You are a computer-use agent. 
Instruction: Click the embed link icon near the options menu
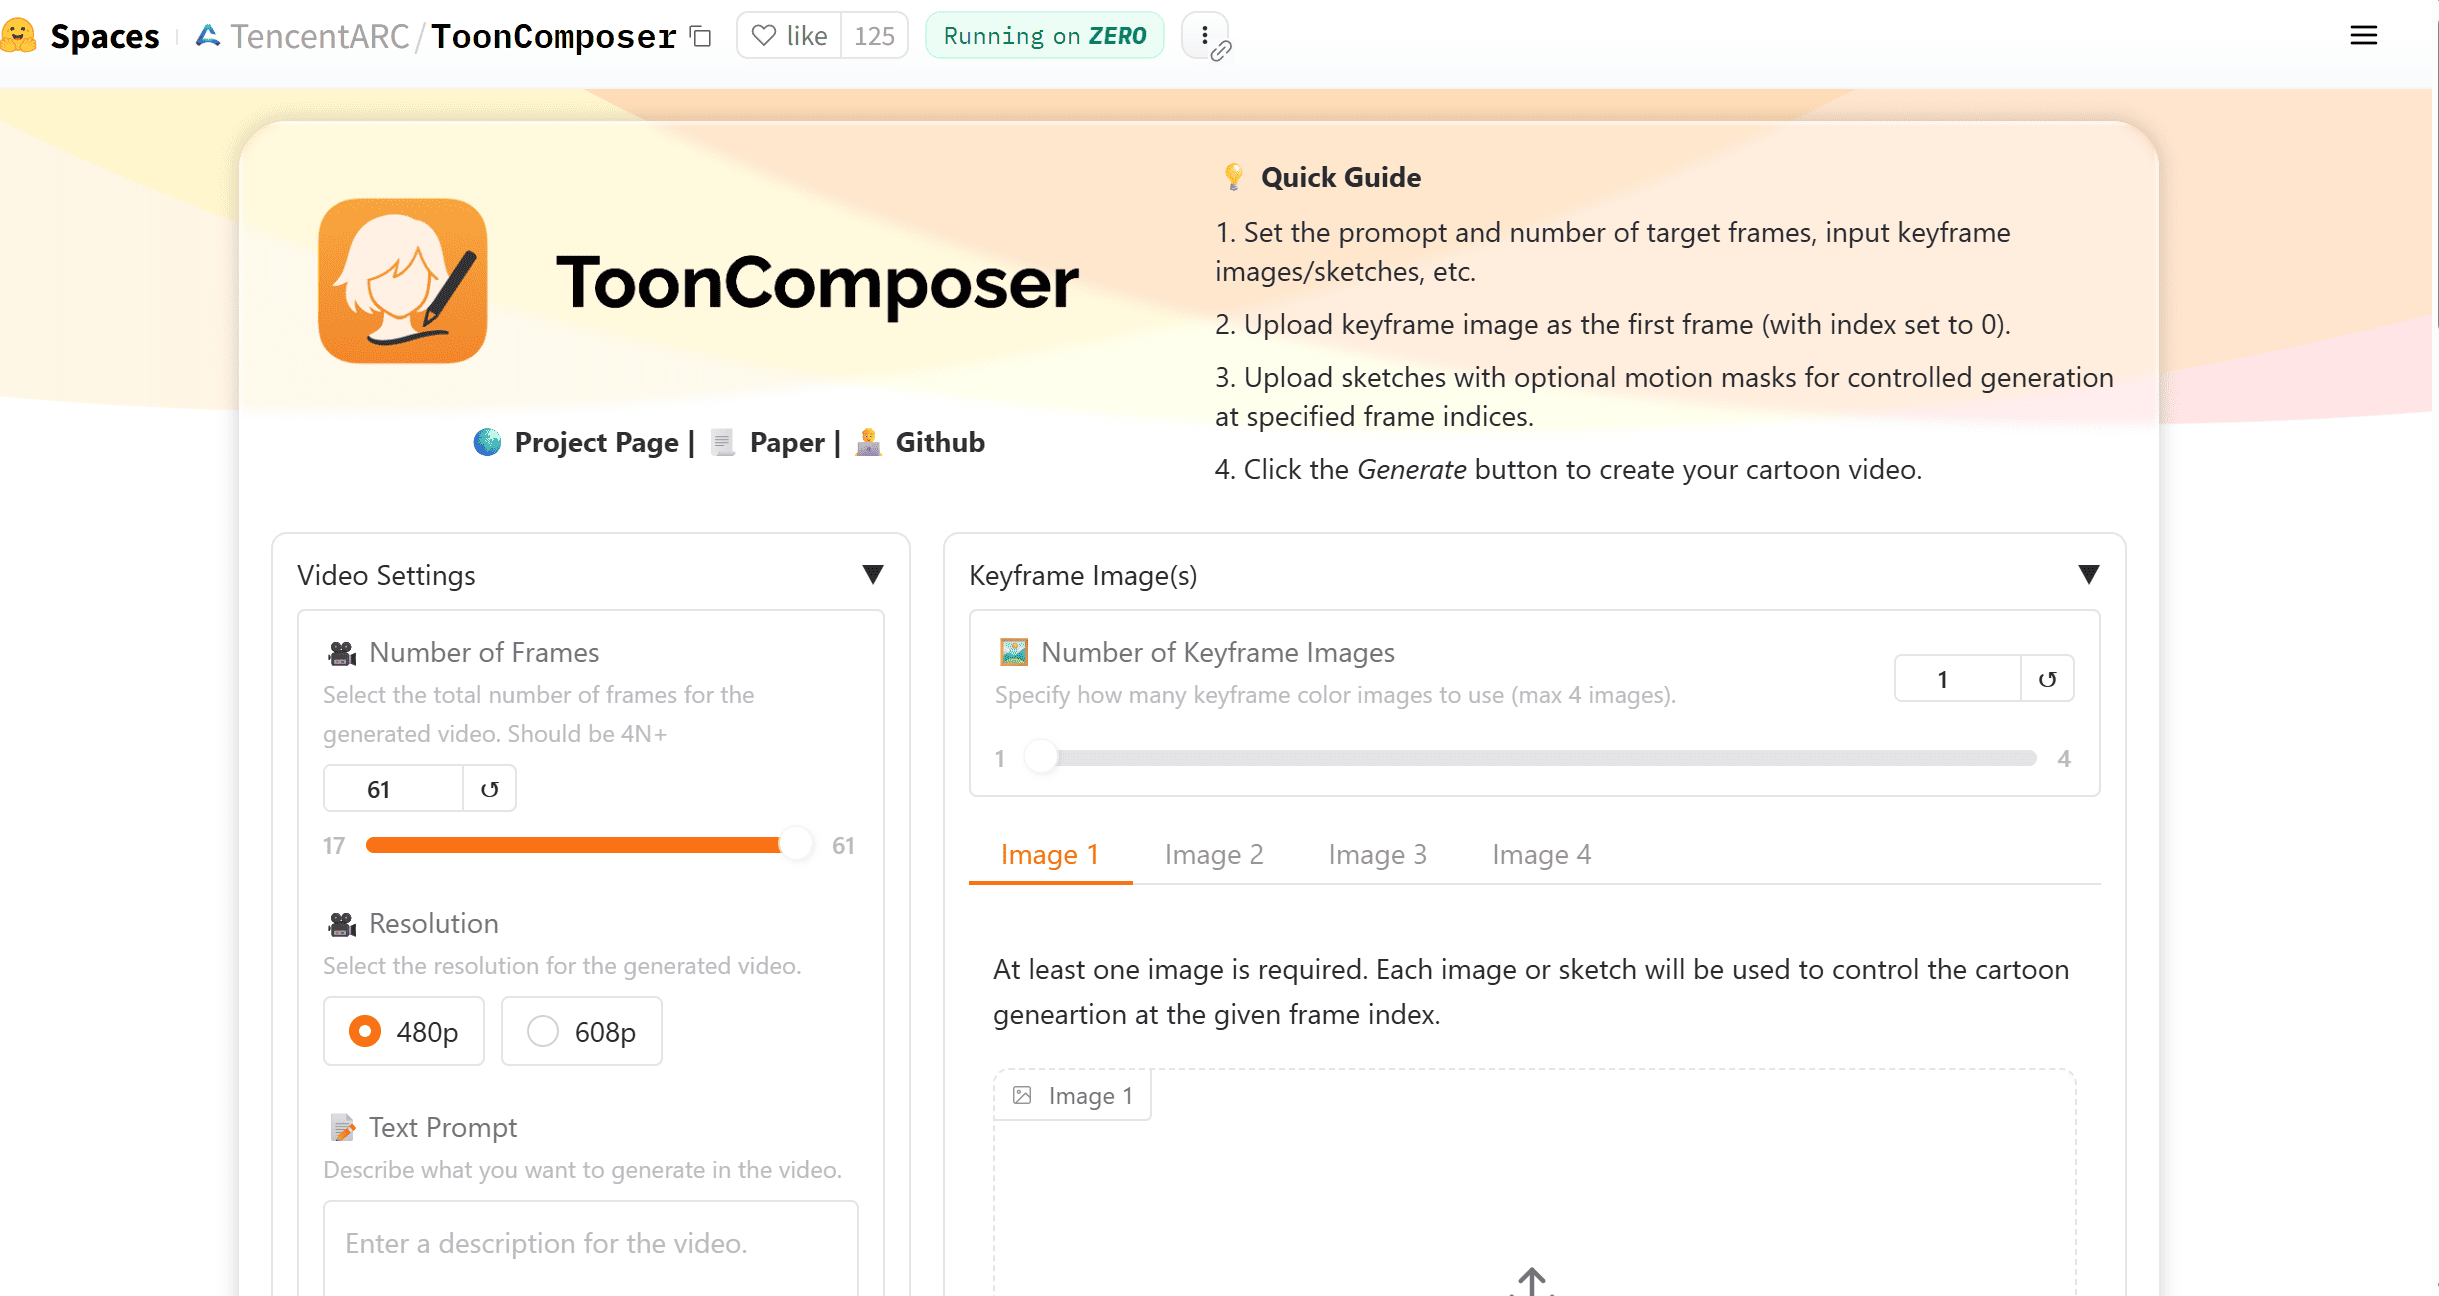click(1220, 52)
